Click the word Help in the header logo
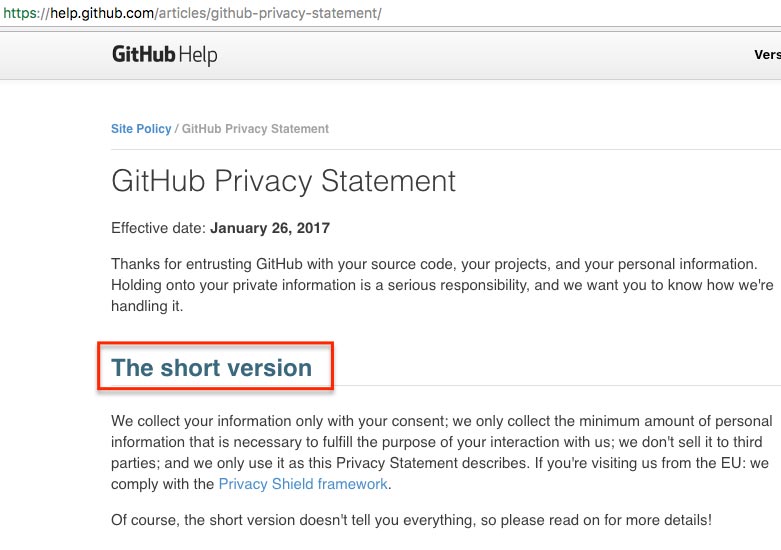 [198, 55]
